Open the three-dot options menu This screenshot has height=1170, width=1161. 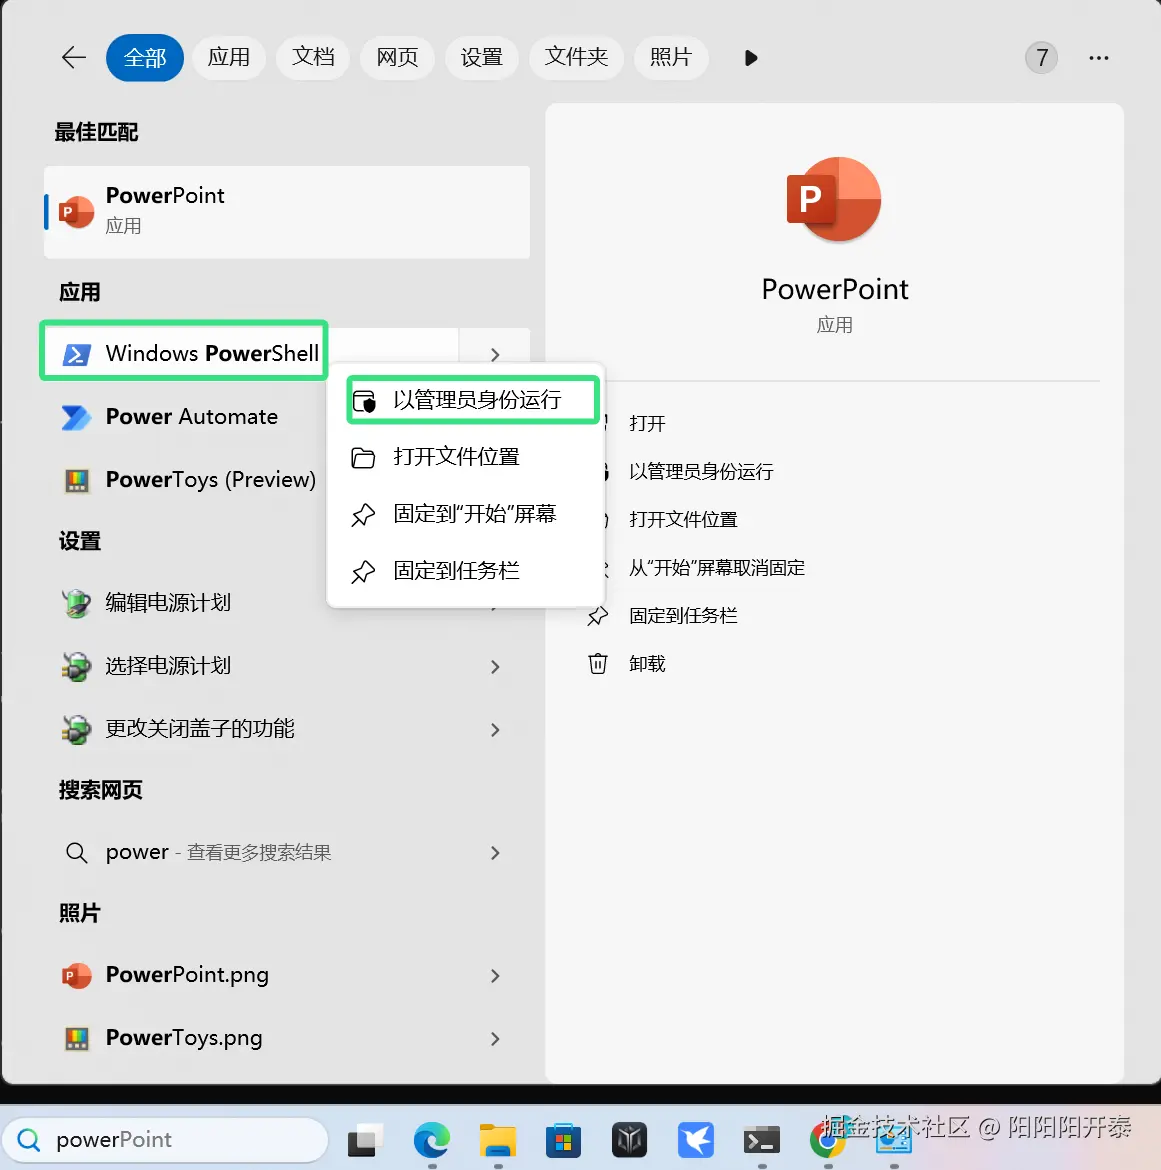click(x=1098, y=57)
